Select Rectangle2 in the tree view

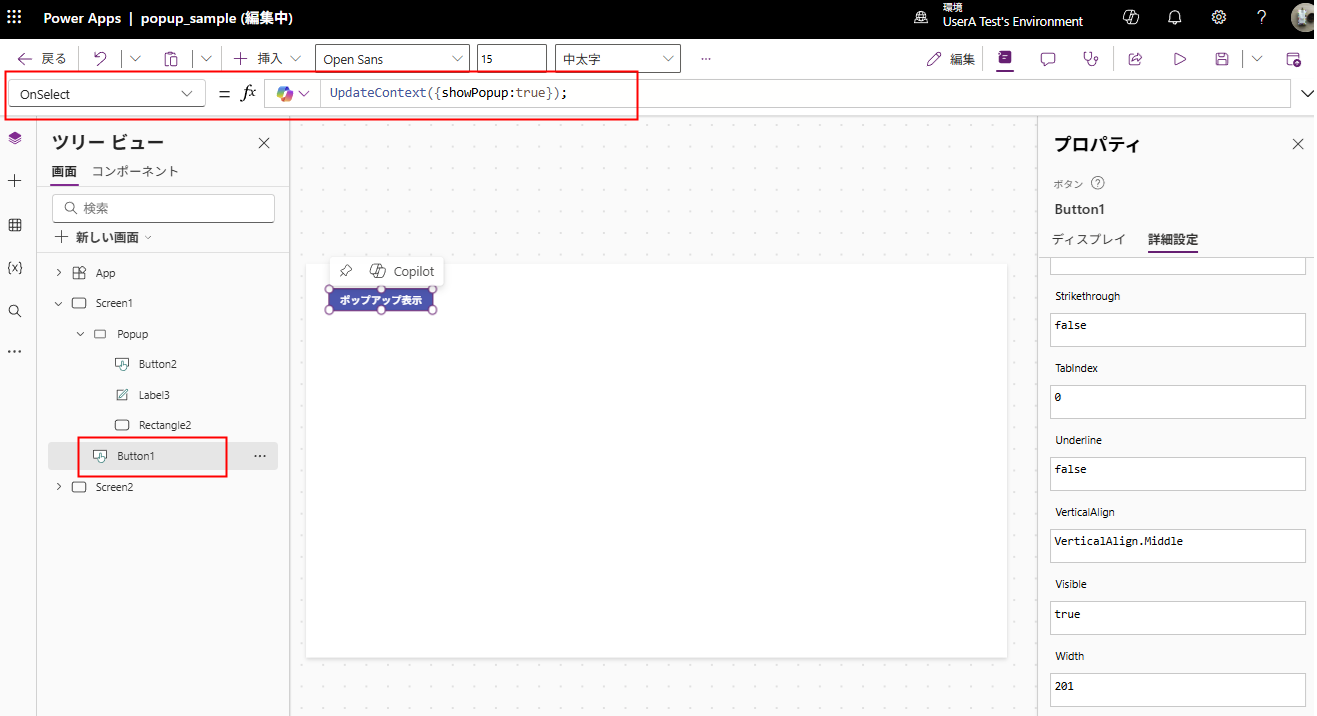pos(164,425)
